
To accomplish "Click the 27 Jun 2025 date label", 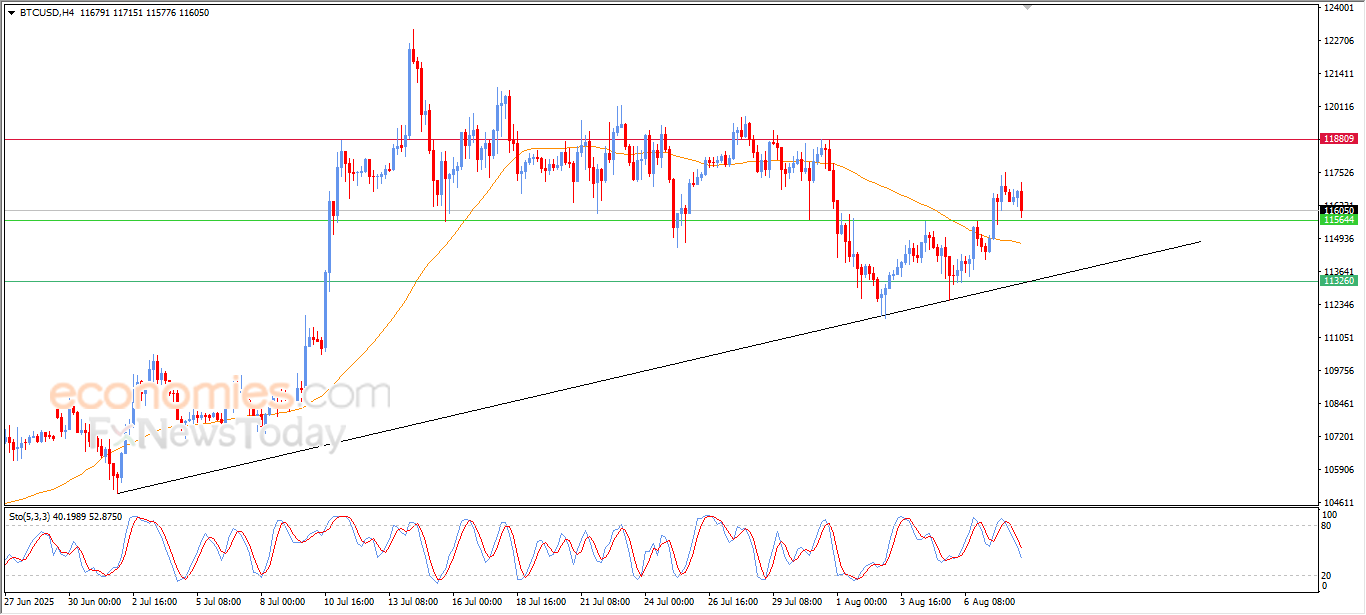I will point(28,603).
